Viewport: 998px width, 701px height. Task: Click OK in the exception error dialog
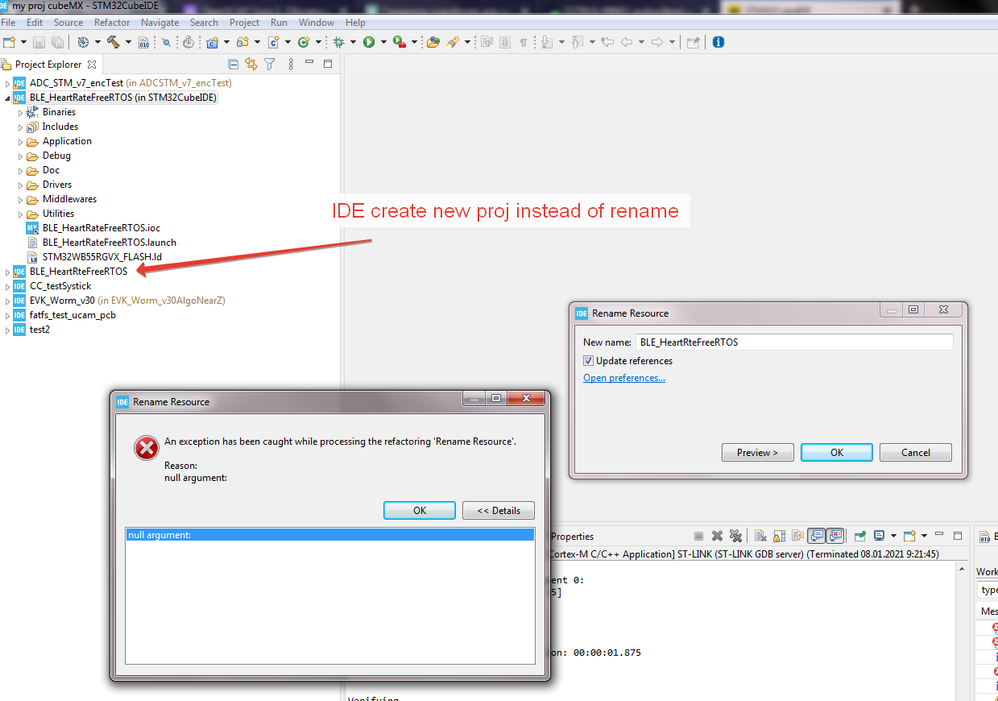pos(419,511)
